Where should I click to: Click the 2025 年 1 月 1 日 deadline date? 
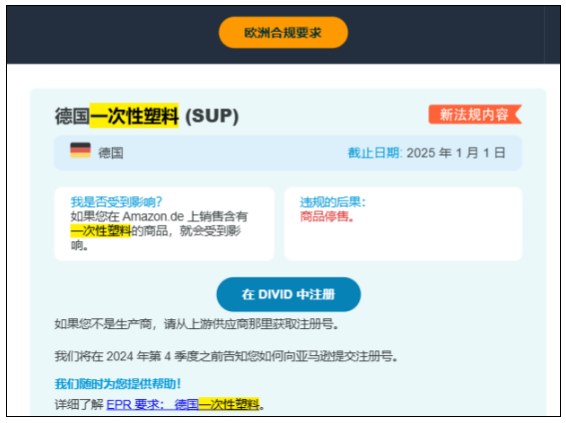click(456, 153)
